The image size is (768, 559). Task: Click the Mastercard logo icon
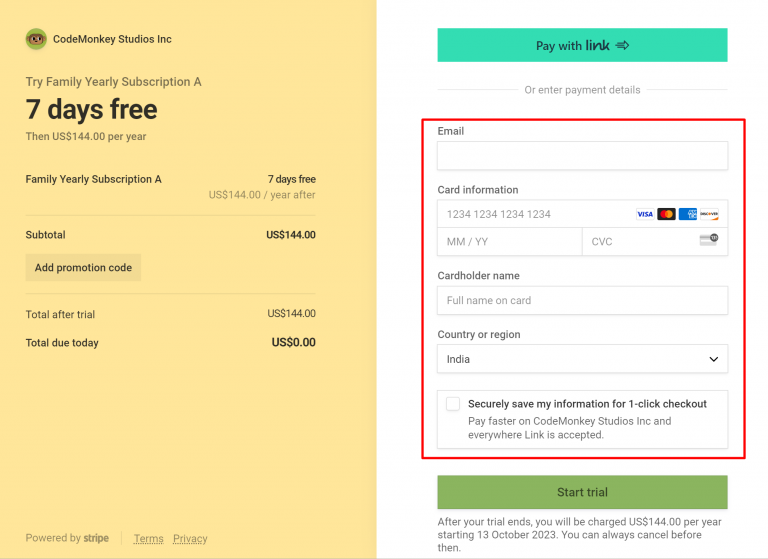pos(666,214)
